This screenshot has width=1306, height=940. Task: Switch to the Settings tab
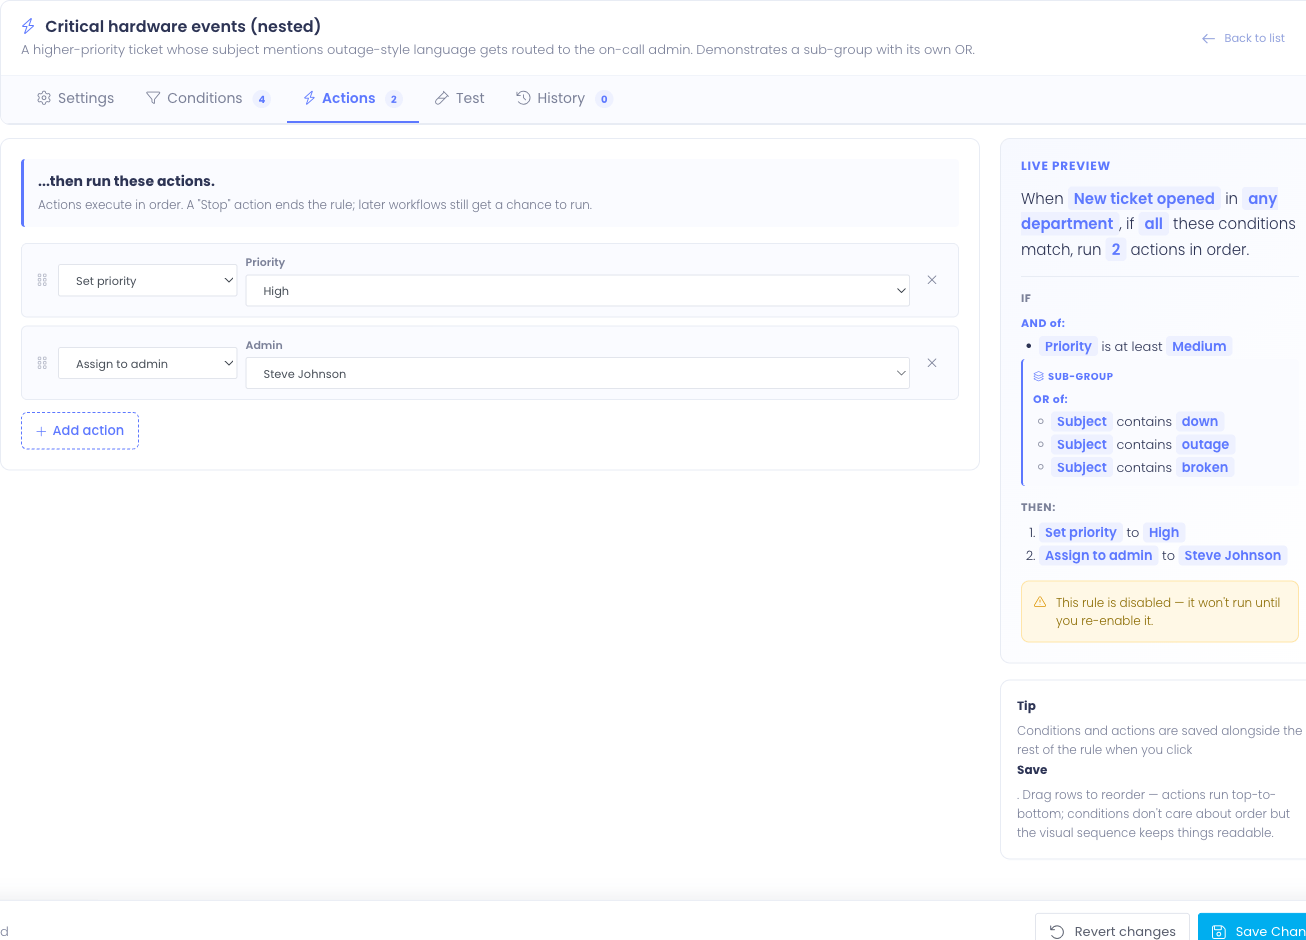pos(76,98)
